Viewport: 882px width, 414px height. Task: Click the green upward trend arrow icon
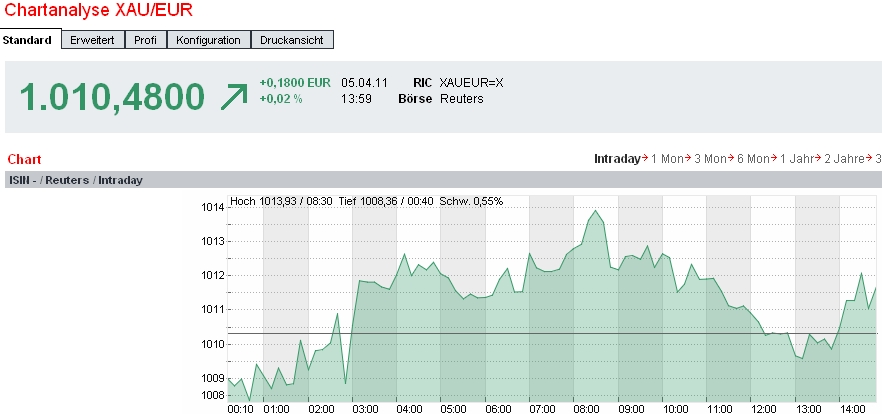[x=233, y=97]
